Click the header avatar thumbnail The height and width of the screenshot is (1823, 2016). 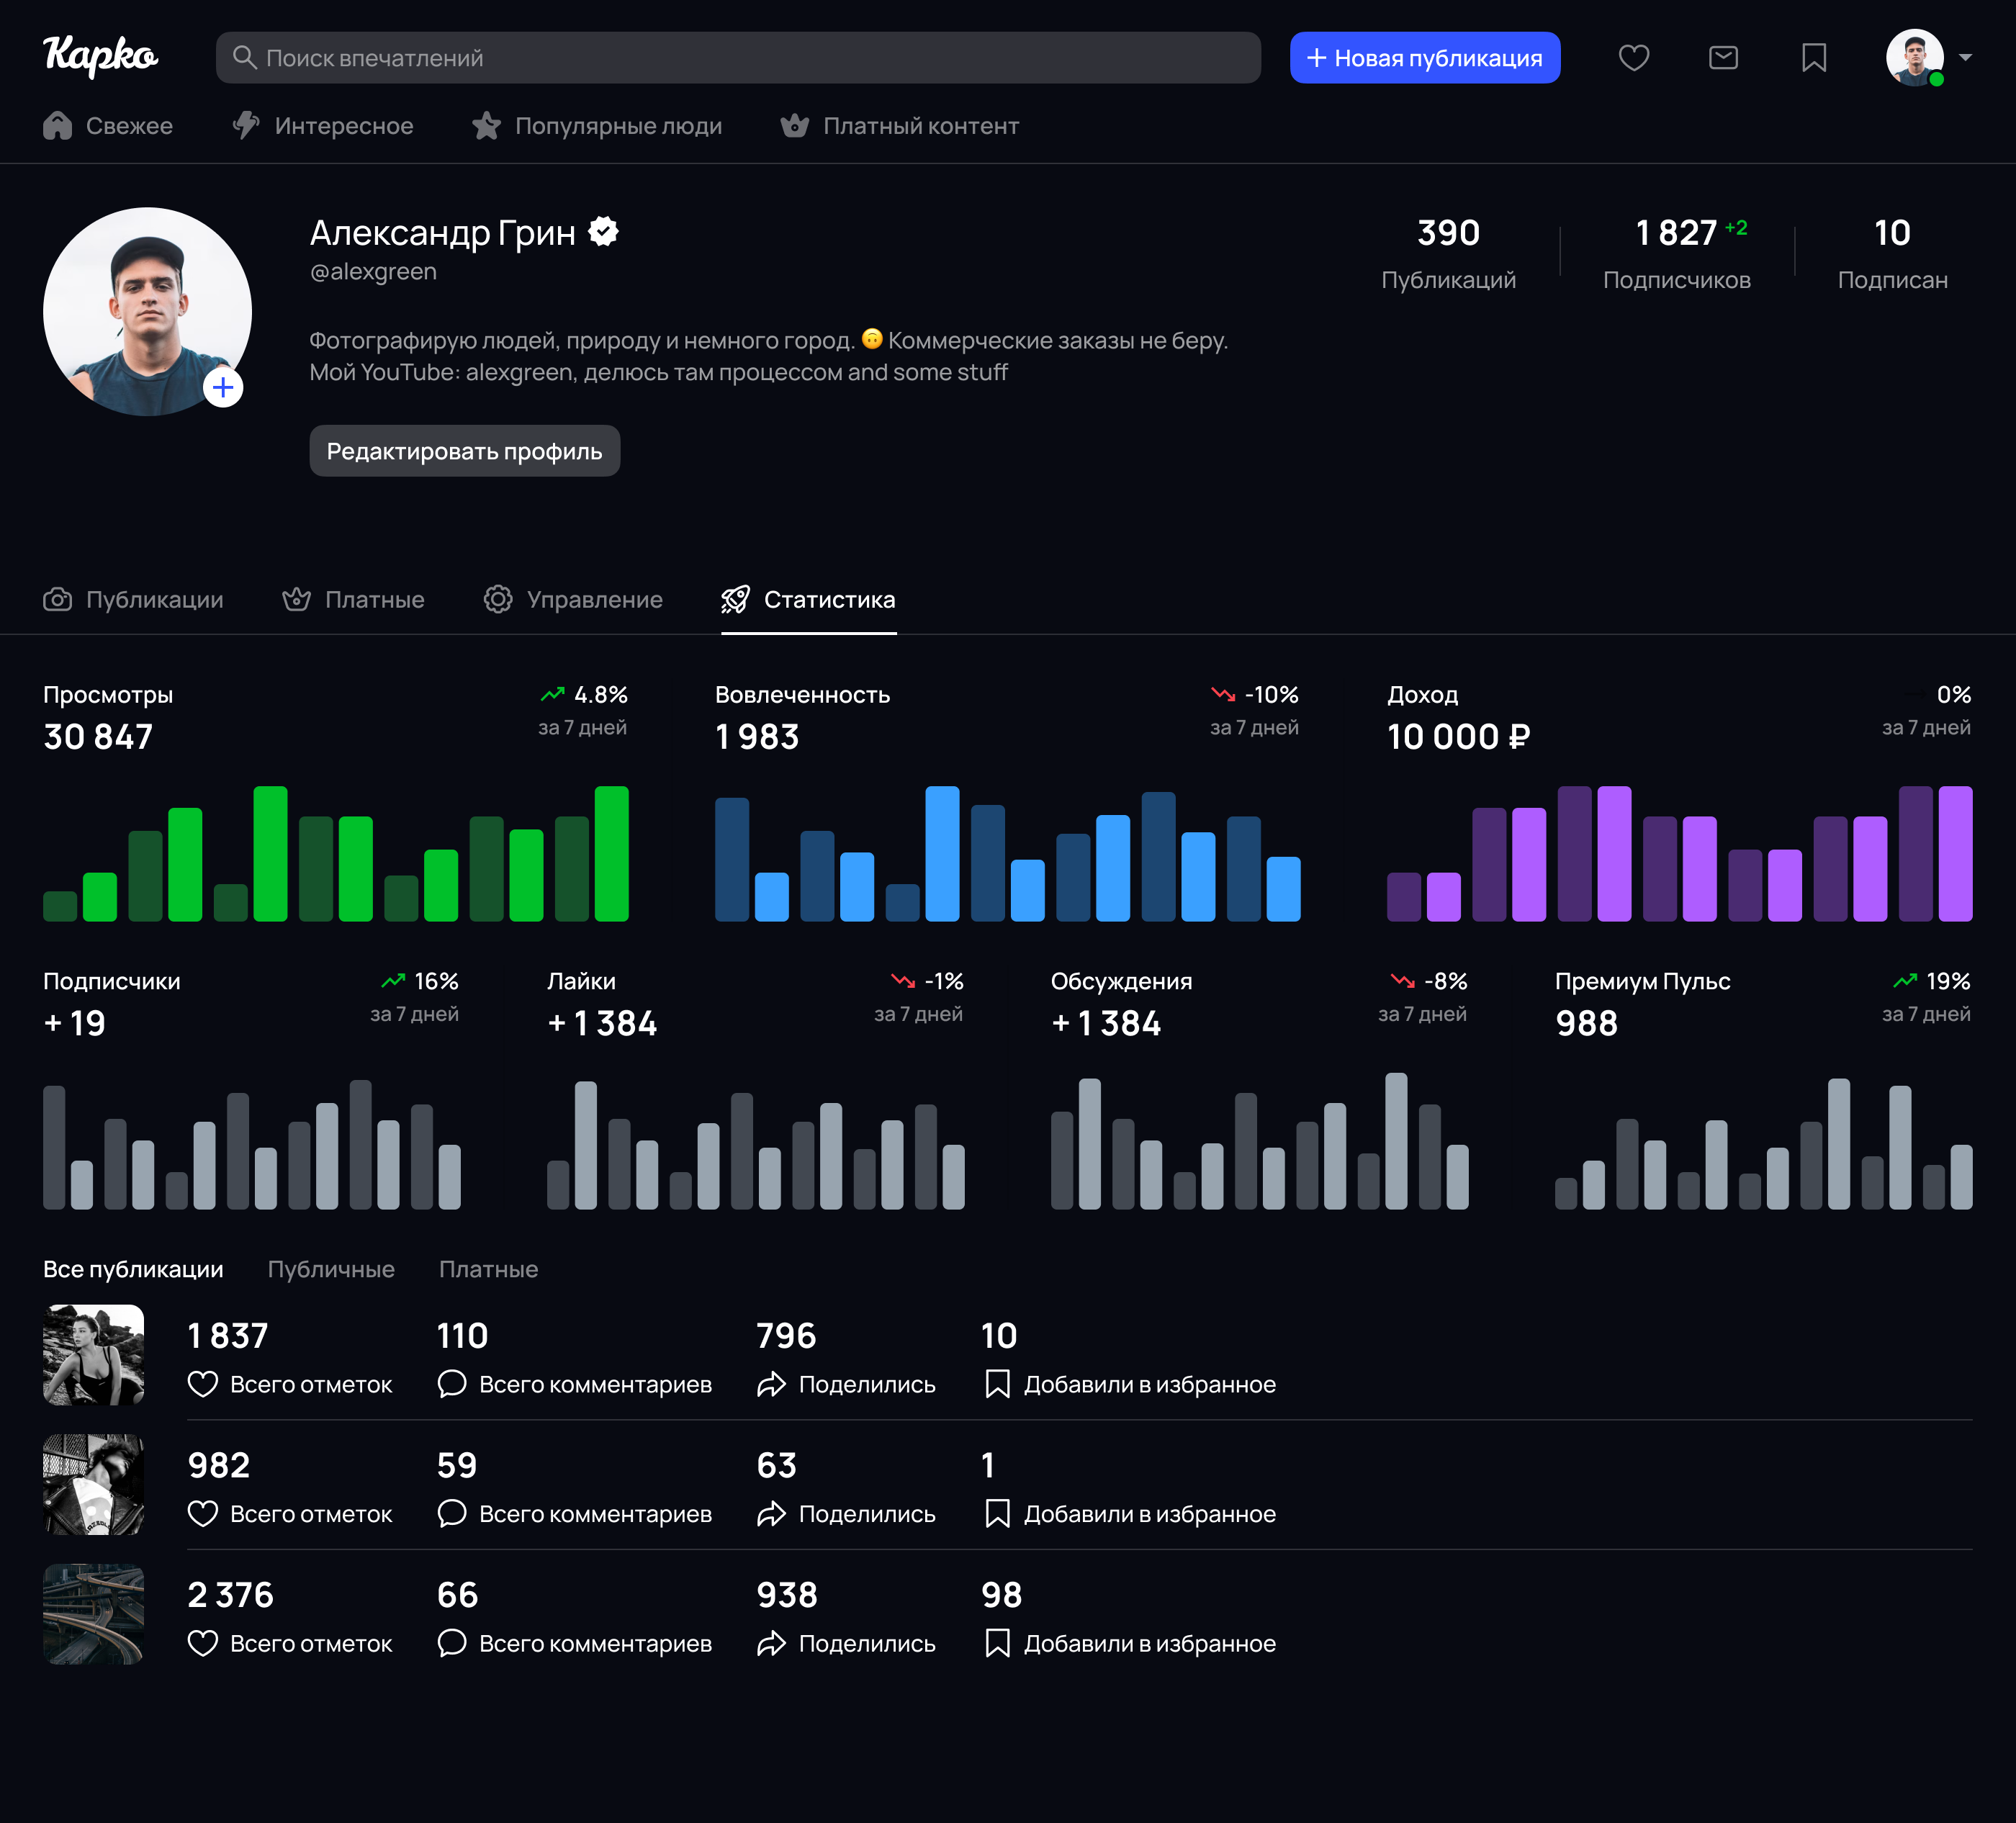1914,58
